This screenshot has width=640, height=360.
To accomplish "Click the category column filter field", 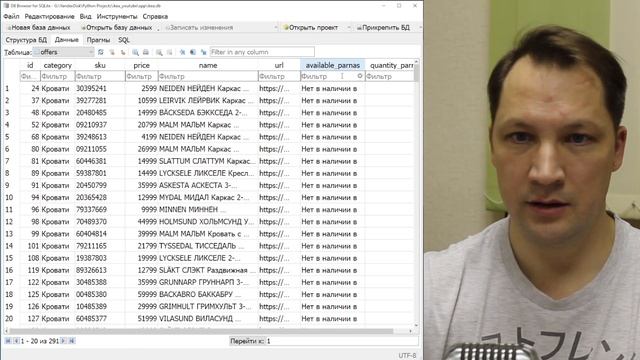I will point(58,76).
